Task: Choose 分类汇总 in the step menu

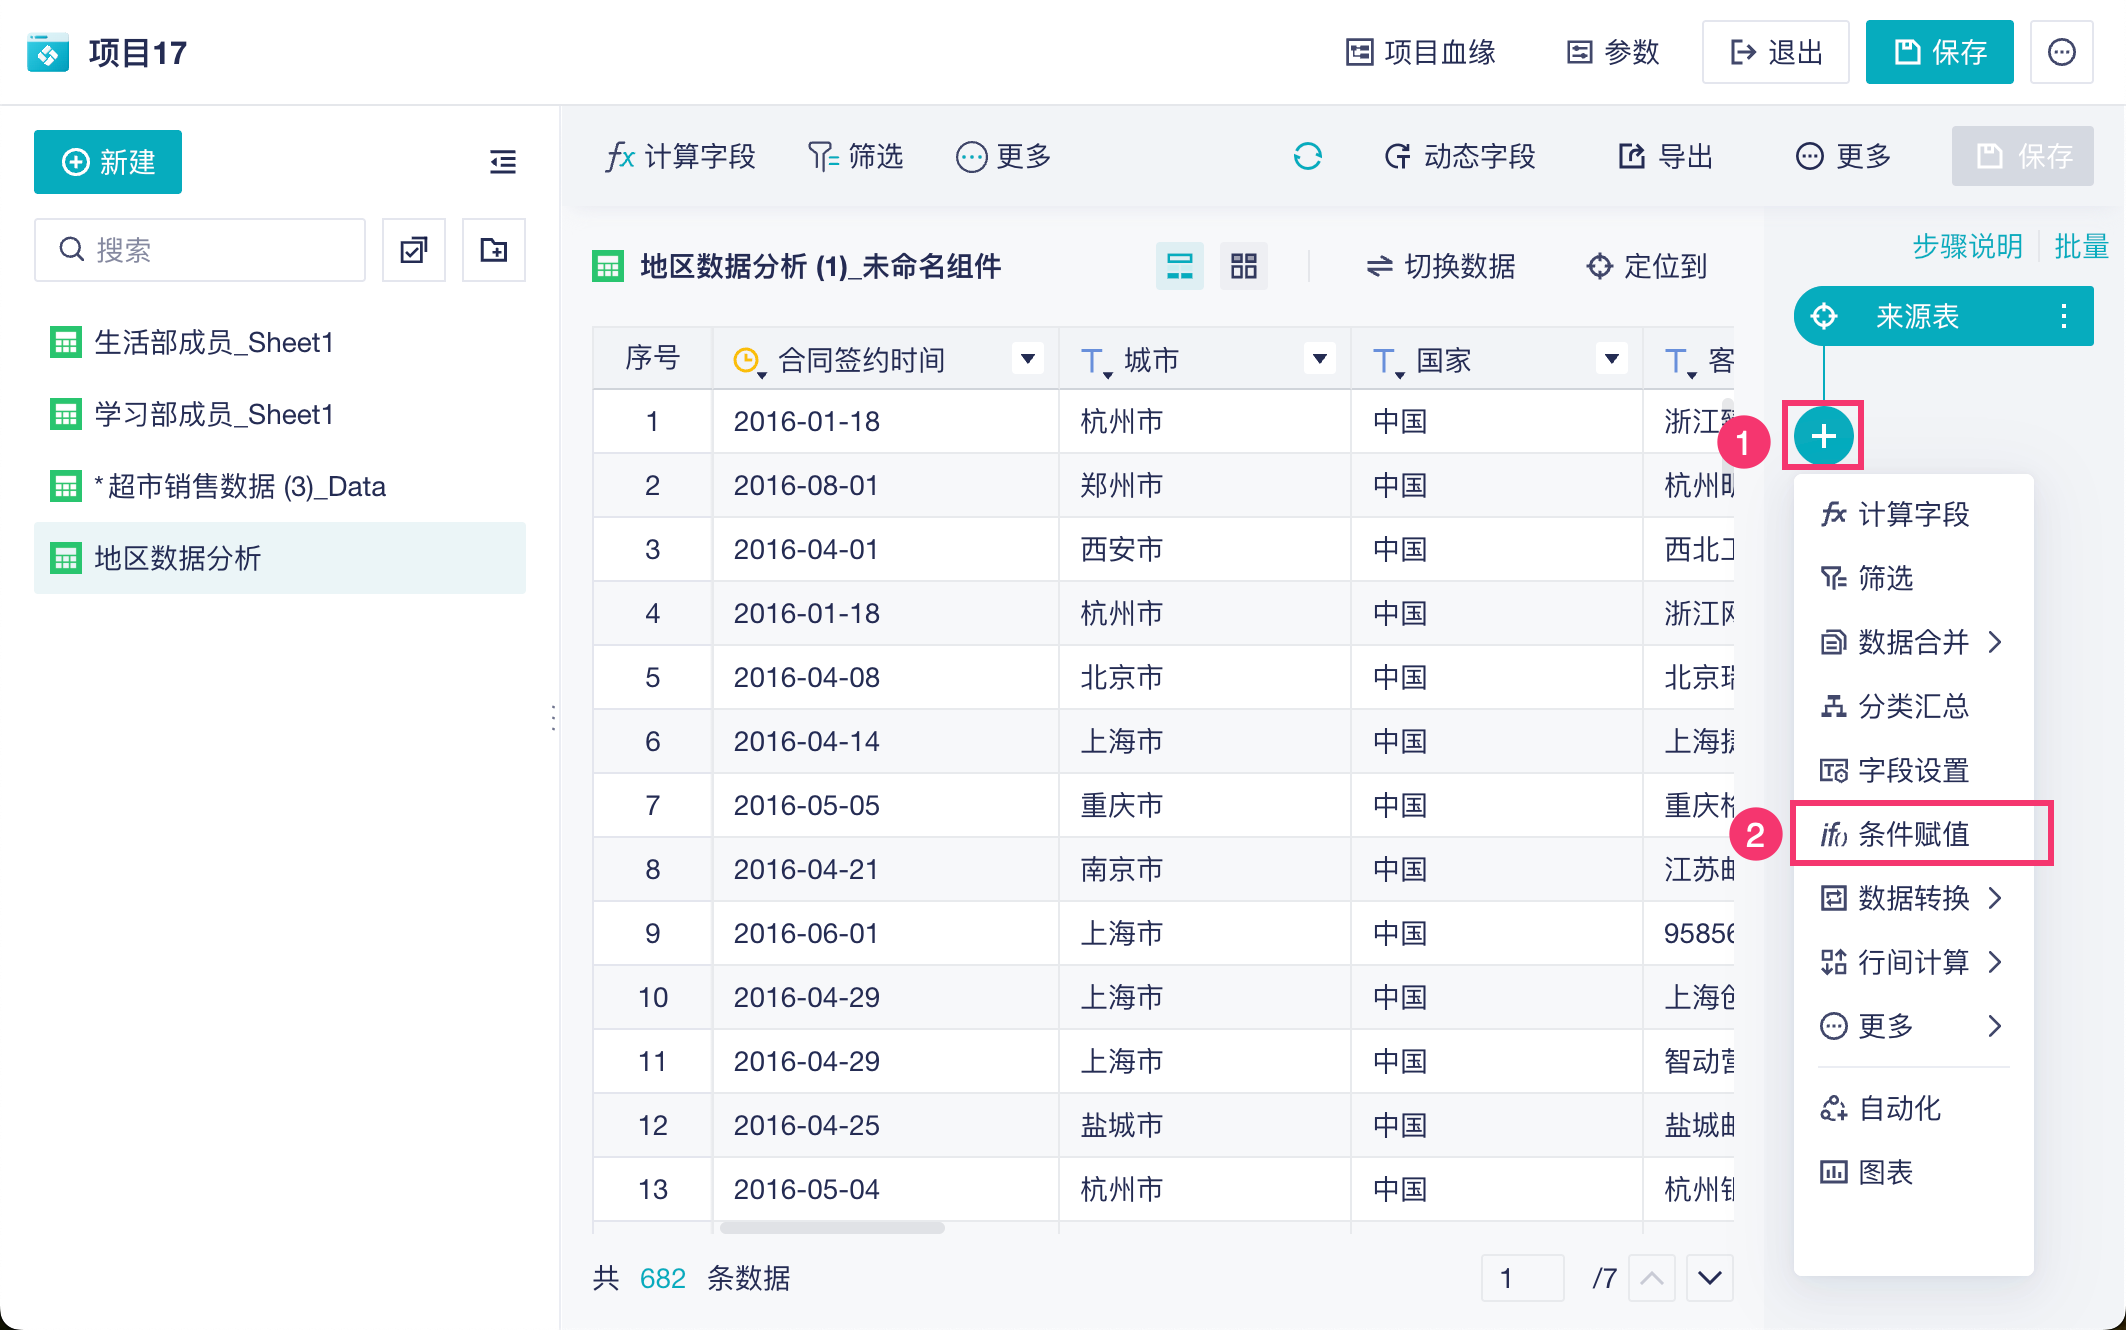Action: (x=1912, y=706)
